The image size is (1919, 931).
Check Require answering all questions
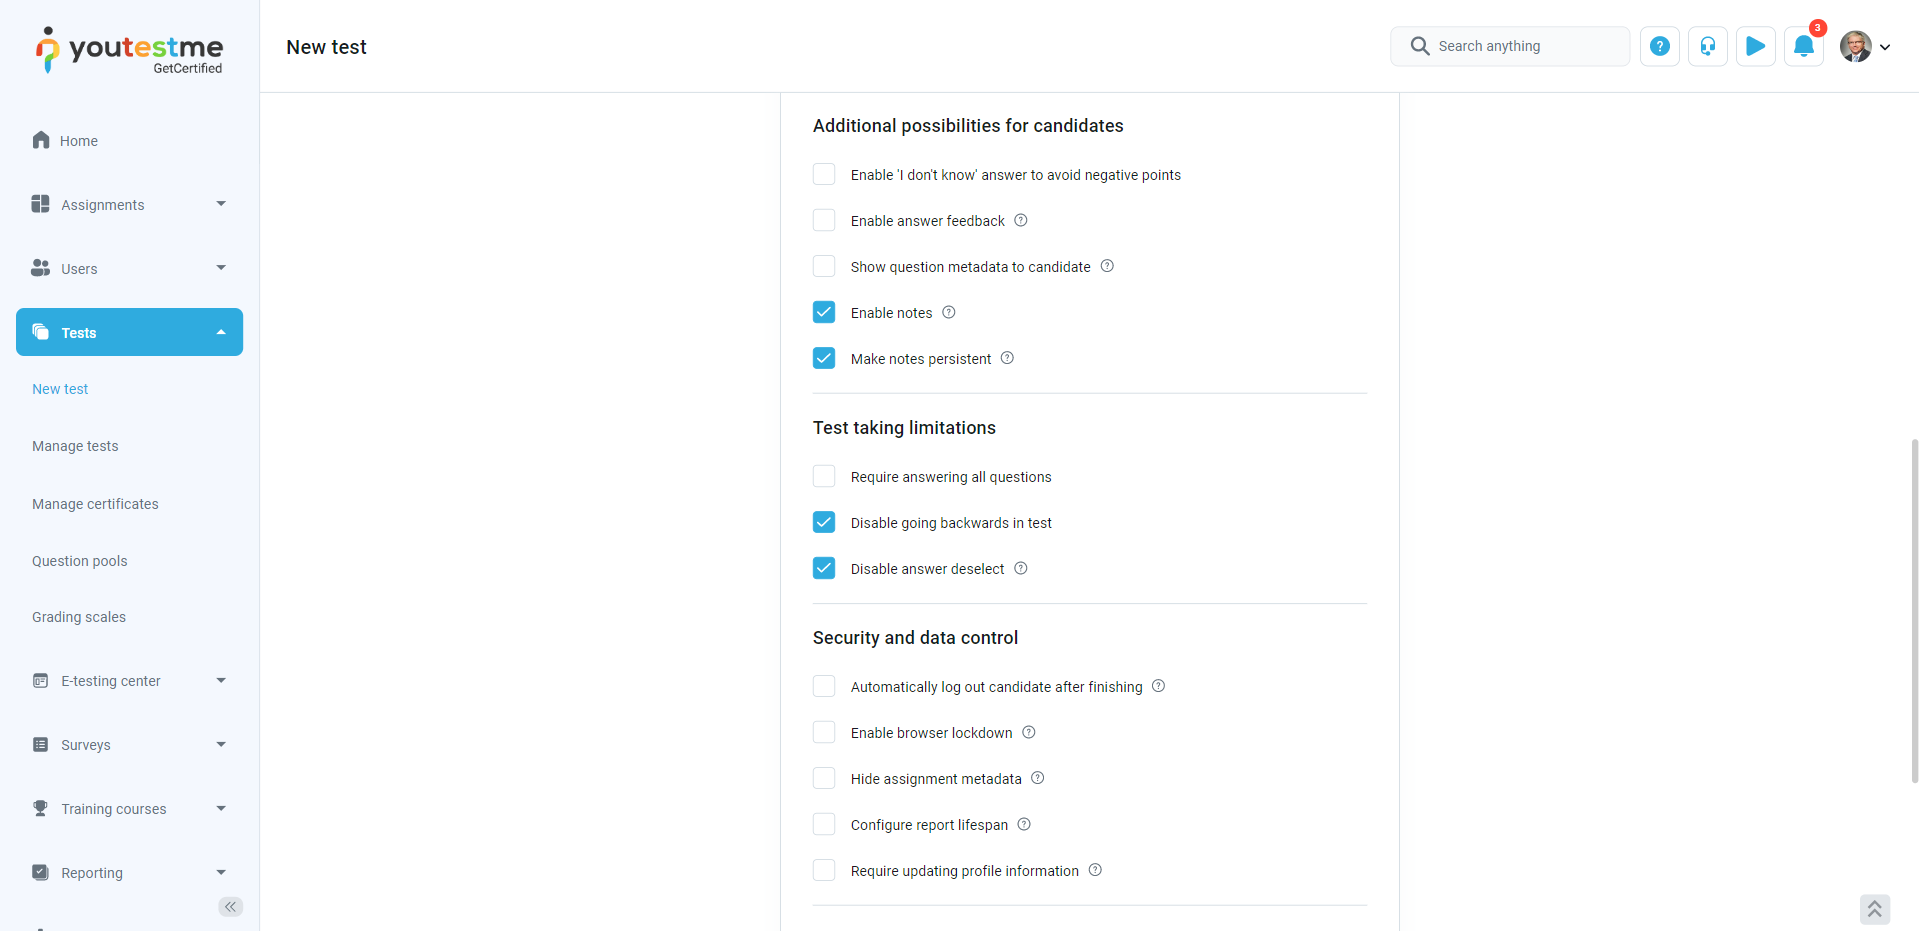tap(824, 476)
